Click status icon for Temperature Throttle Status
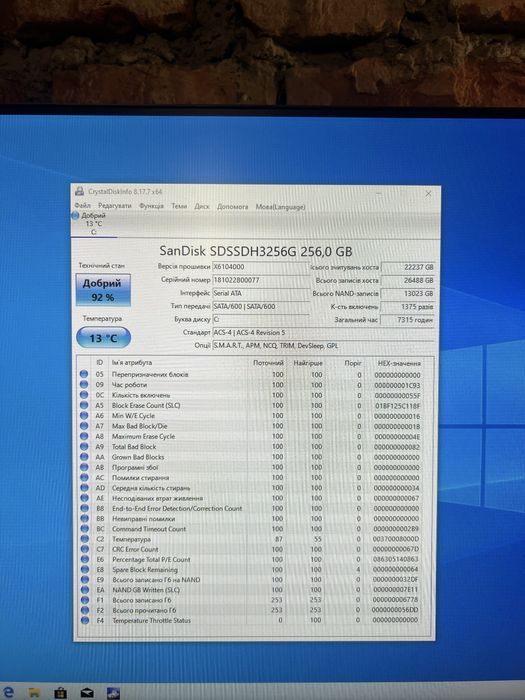 85,620
